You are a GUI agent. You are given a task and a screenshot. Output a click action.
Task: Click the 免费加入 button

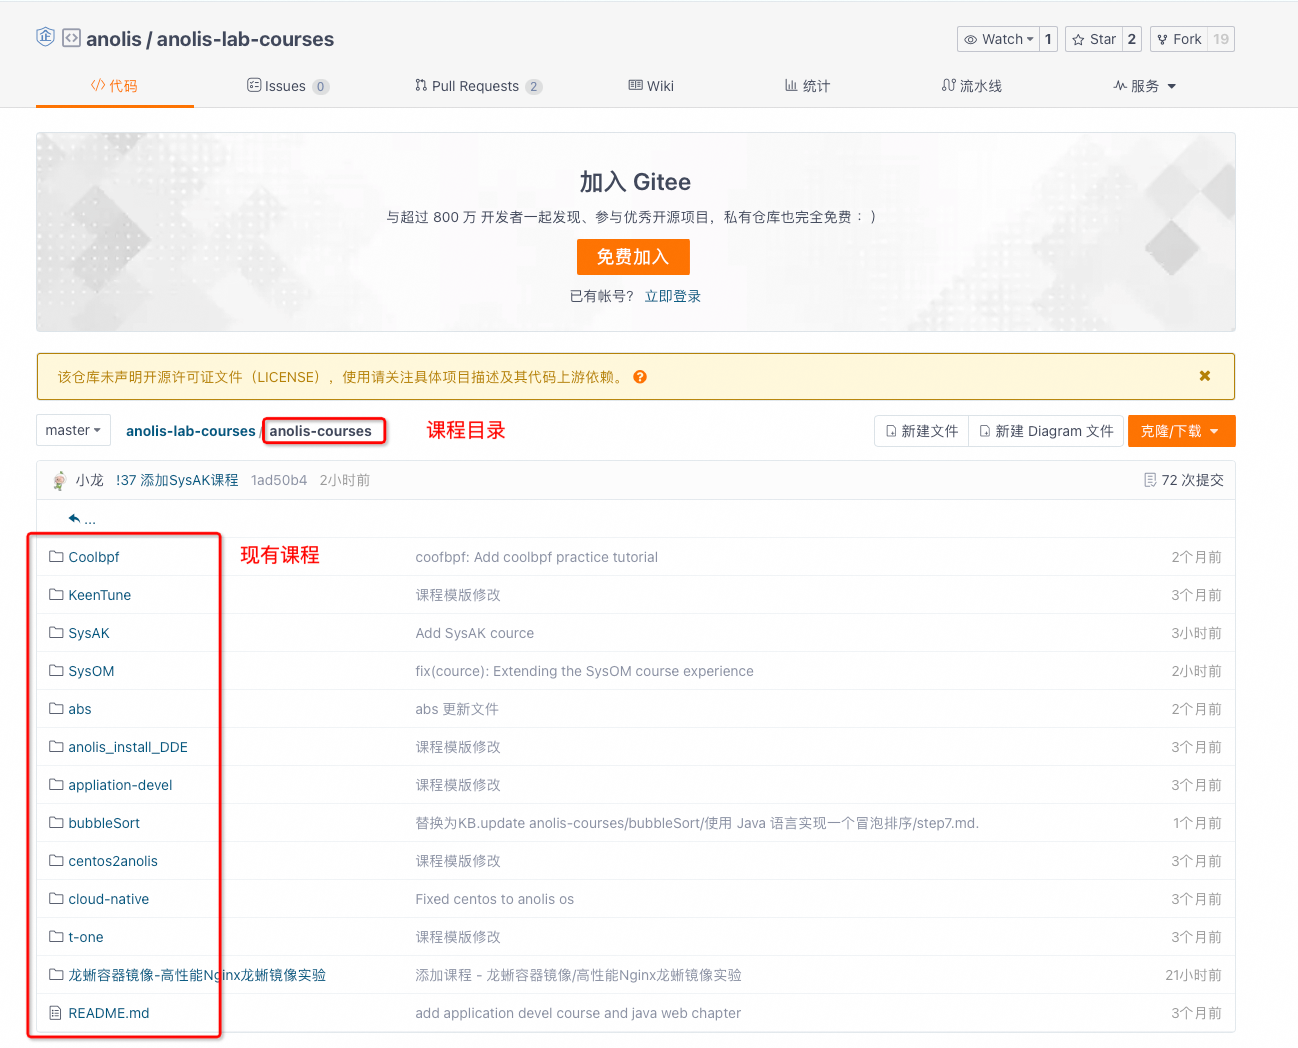[633, 257]
